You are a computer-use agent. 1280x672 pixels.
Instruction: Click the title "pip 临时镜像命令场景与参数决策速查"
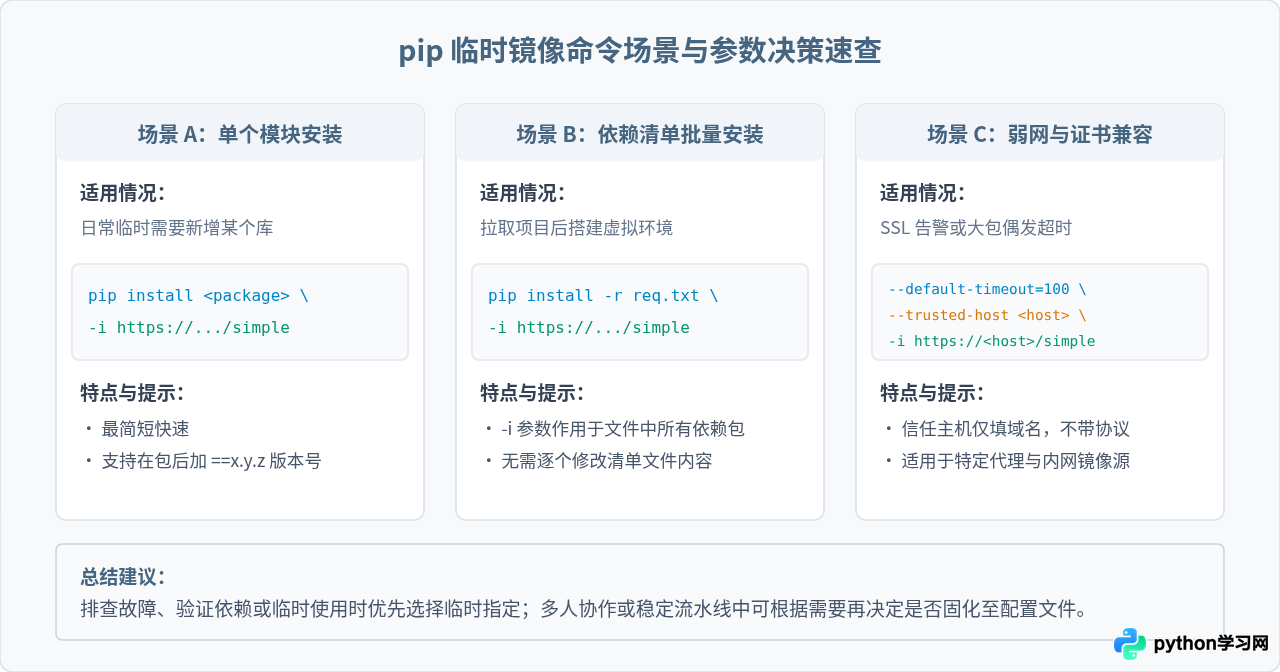pyautogui.click(x=640, y=52)
